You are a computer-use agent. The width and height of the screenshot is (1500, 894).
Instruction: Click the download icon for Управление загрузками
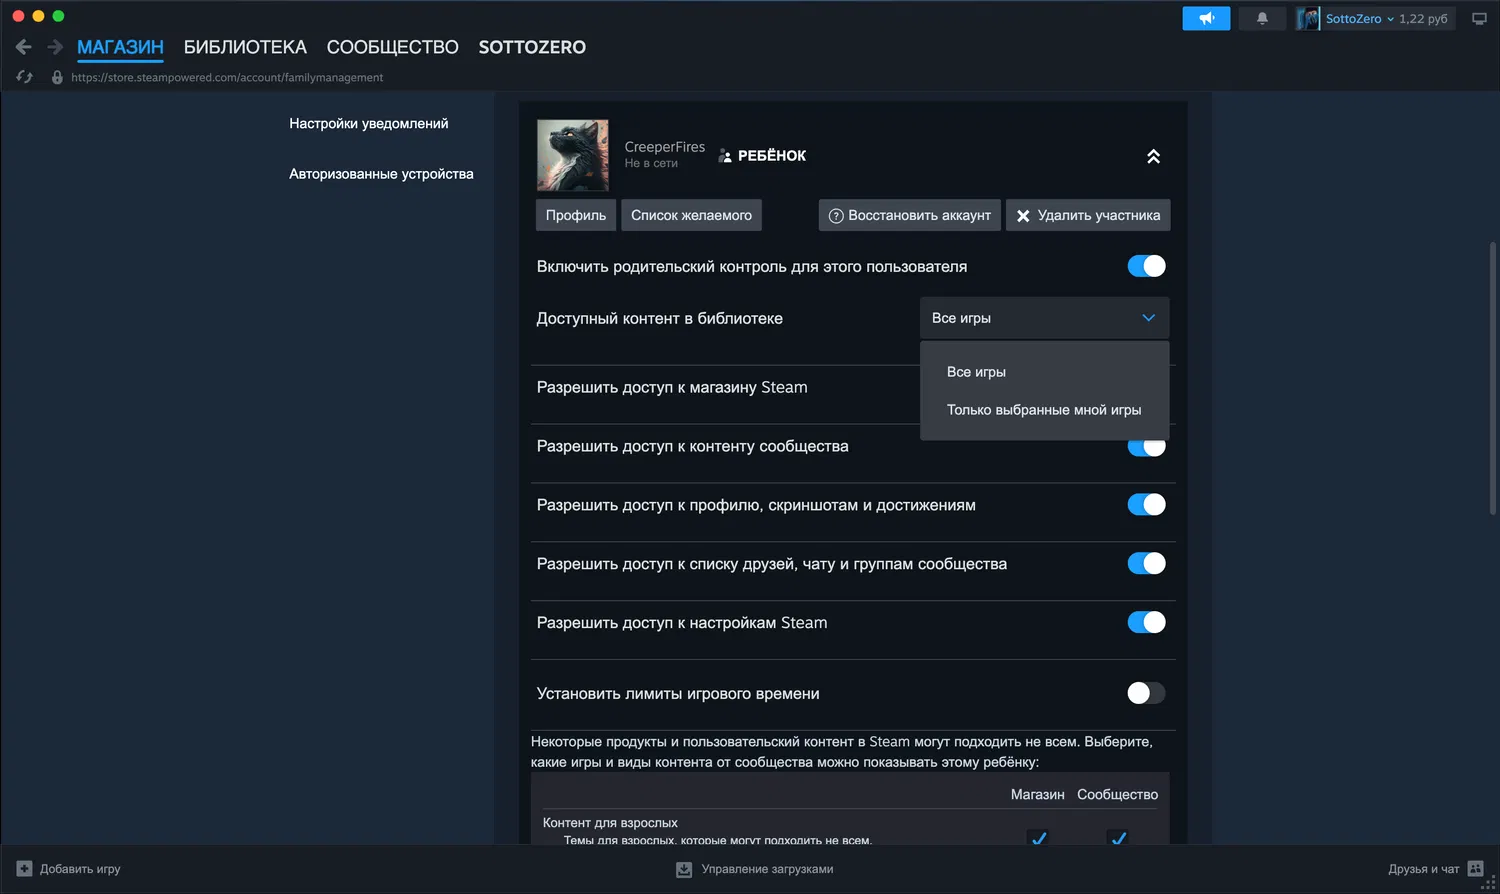tap(684, 869)
